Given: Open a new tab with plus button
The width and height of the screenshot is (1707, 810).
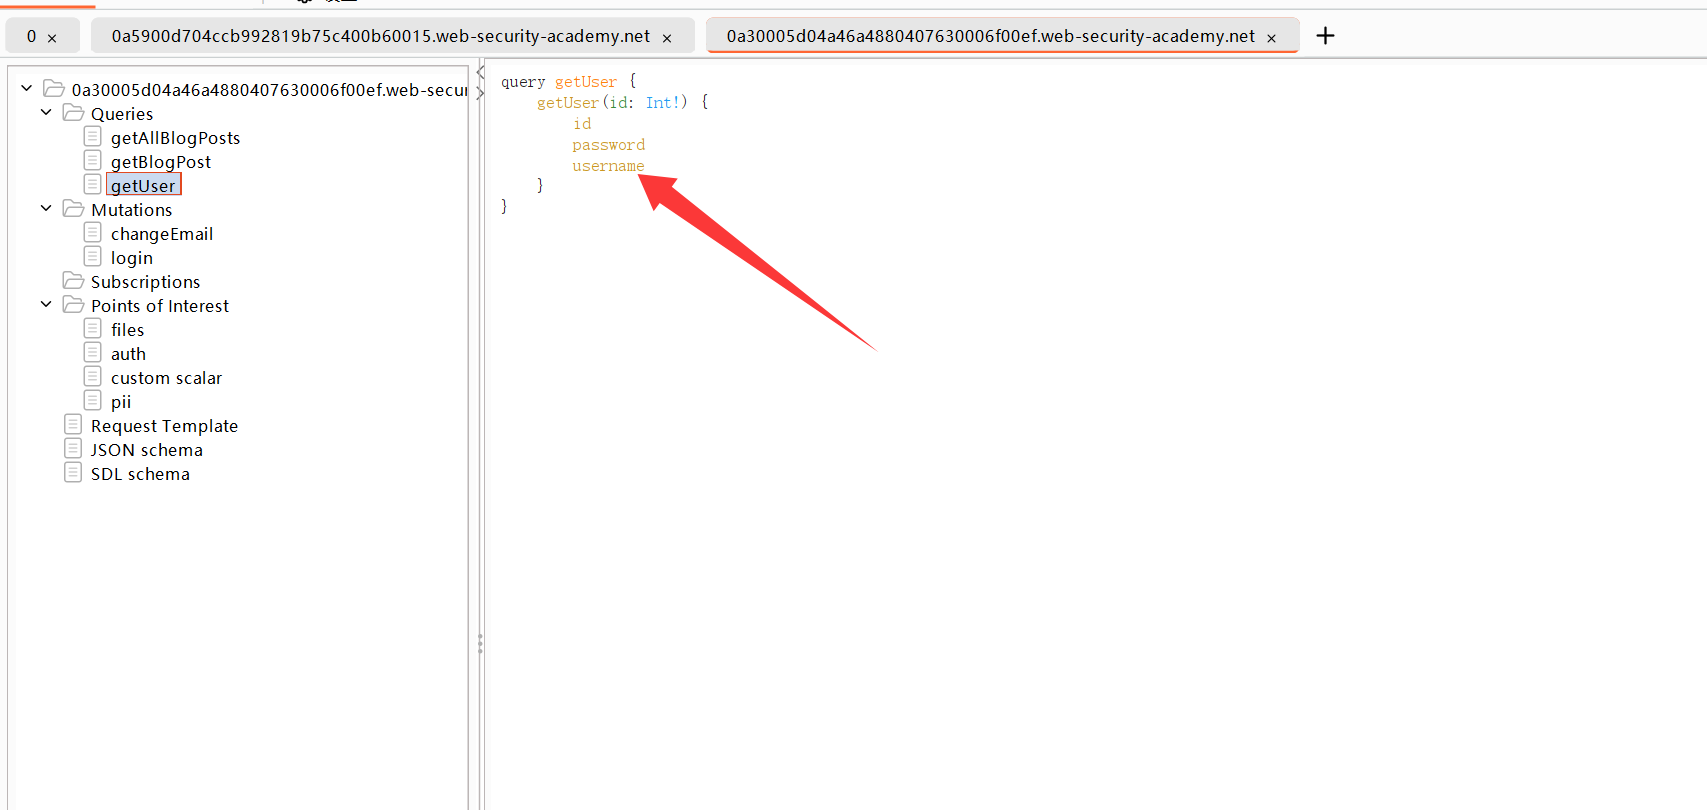Looking at the screenshot, I should [x=1325, y=36].
